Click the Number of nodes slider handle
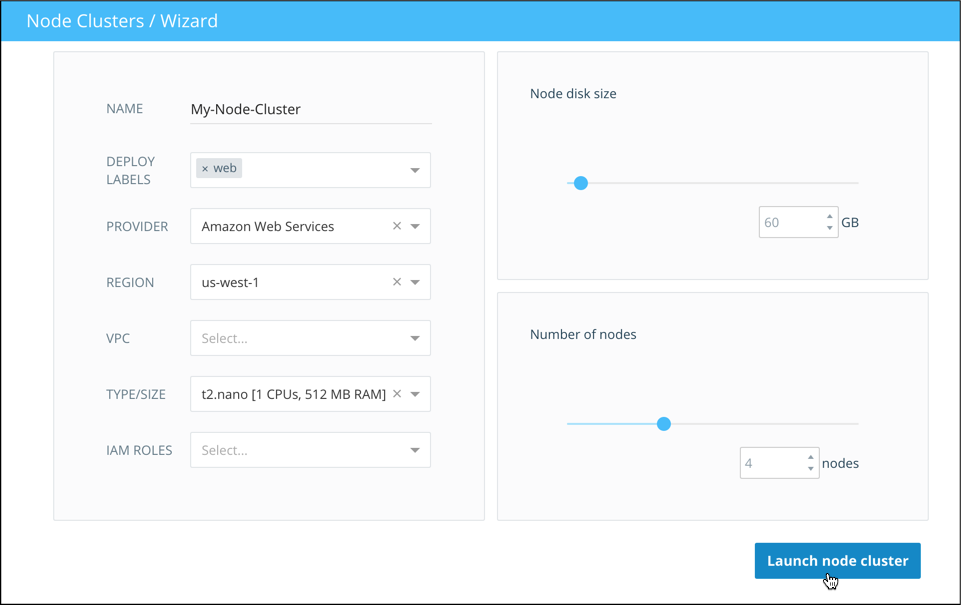Screen dimensions: 961x605 pyautogui.click(x=663, y=424)
